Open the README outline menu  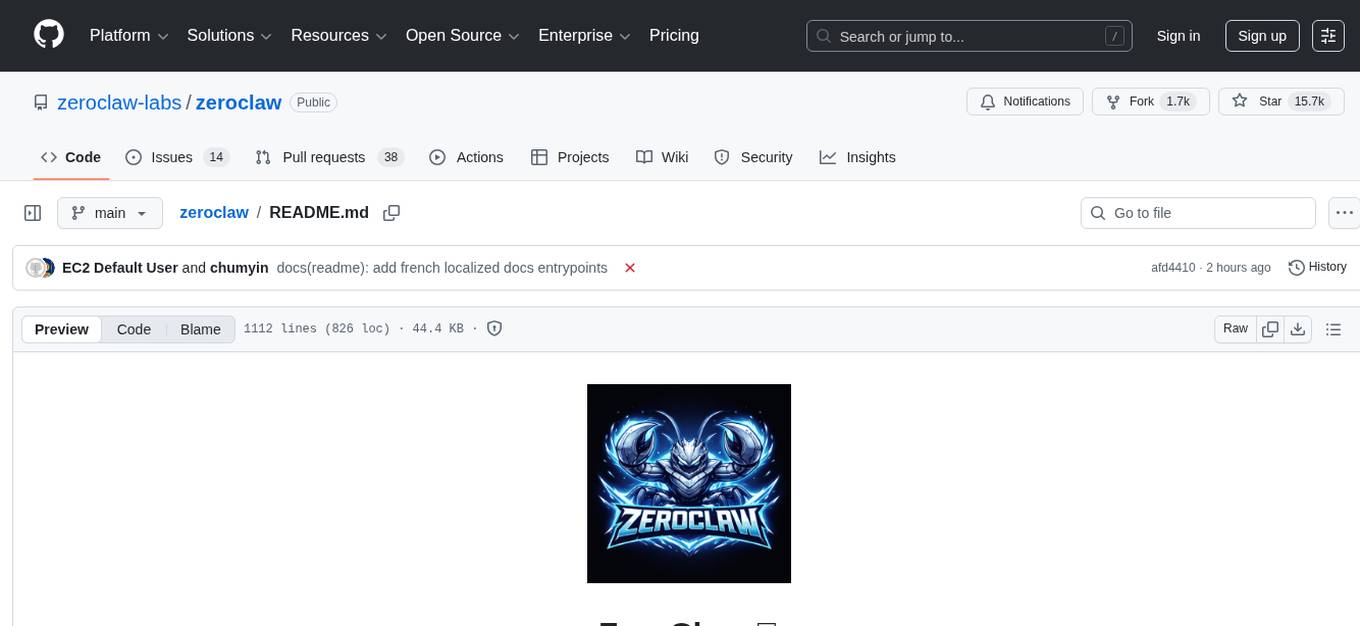[x=1334, y=328]
